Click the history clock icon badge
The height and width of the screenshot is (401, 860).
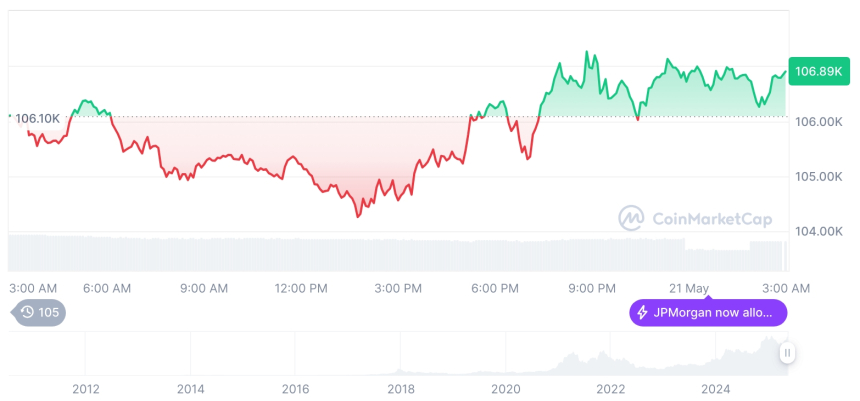click(27, 313)
